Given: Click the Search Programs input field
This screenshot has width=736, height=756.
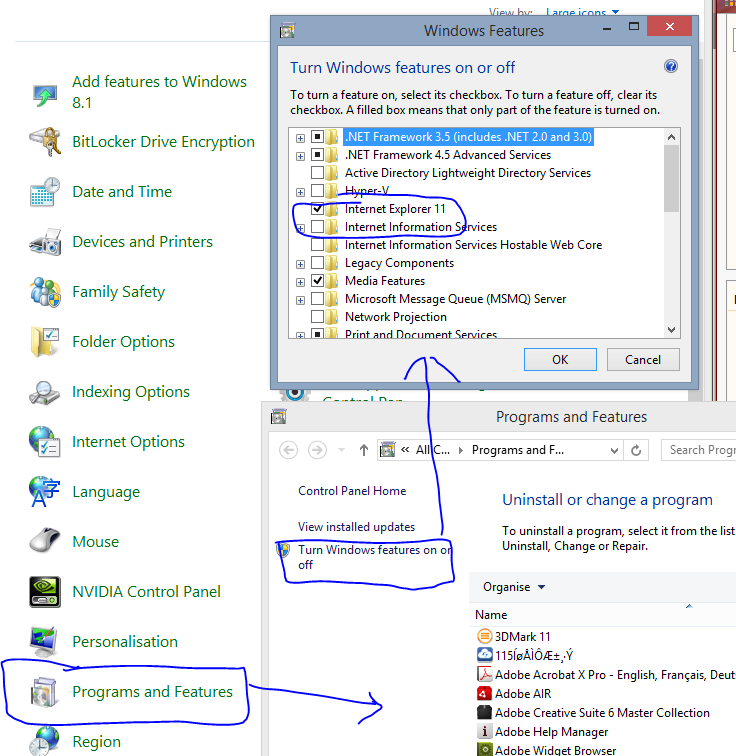Looking at the screenshot, I should pyautogui.click(x=699, y=450).
